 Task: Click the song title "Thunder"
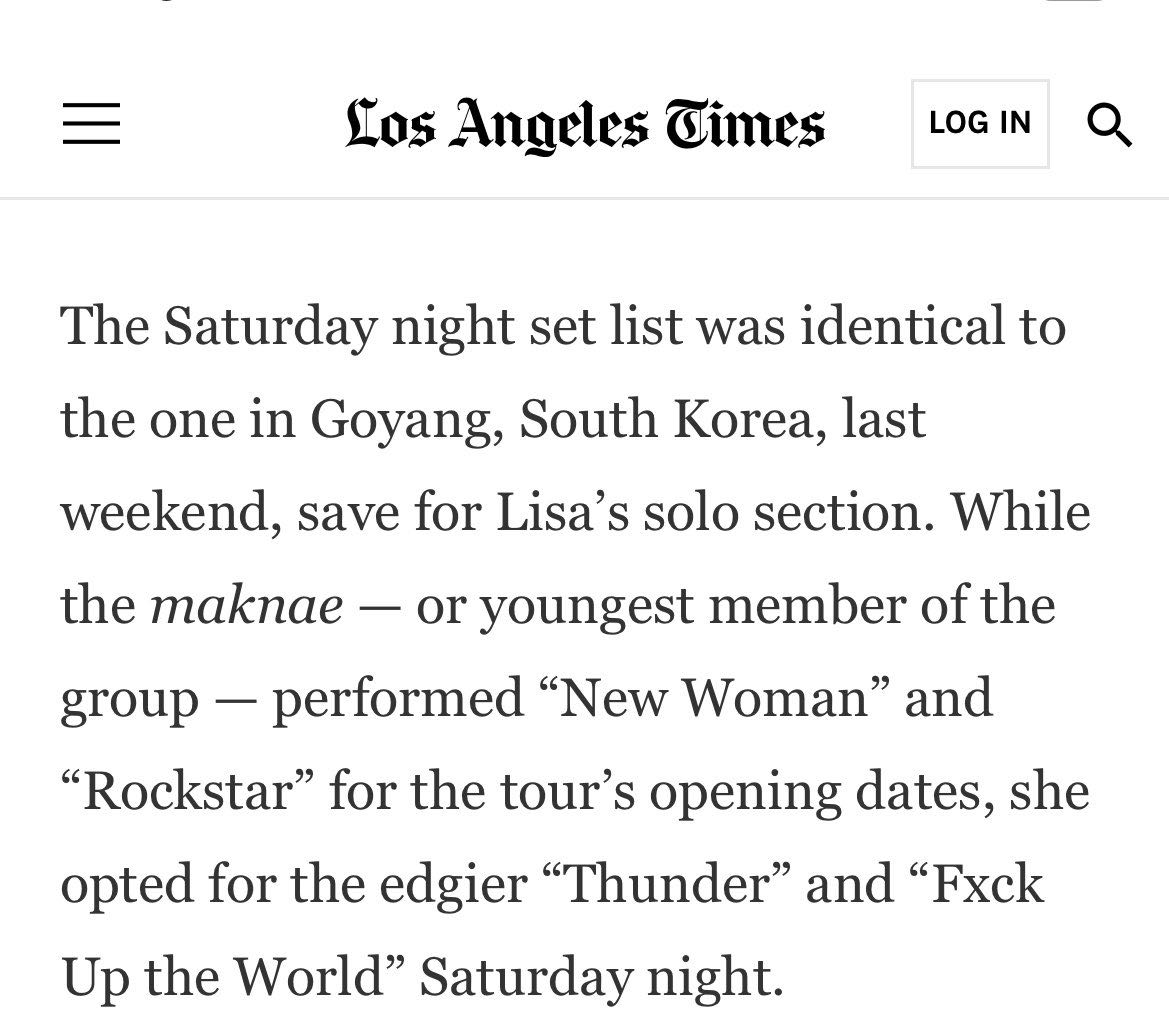[x=668, y=884]
